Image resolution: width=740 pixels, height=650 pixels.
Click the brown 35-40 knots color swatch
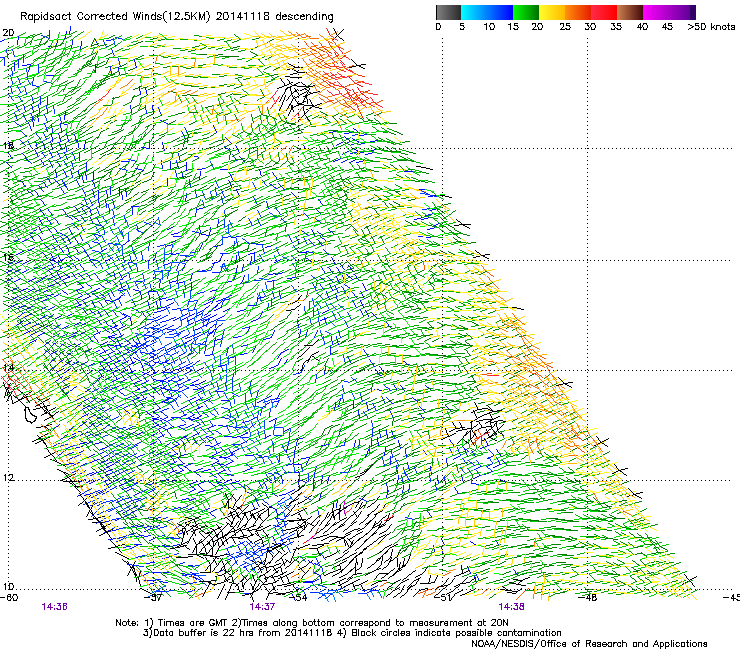(630, 12)
